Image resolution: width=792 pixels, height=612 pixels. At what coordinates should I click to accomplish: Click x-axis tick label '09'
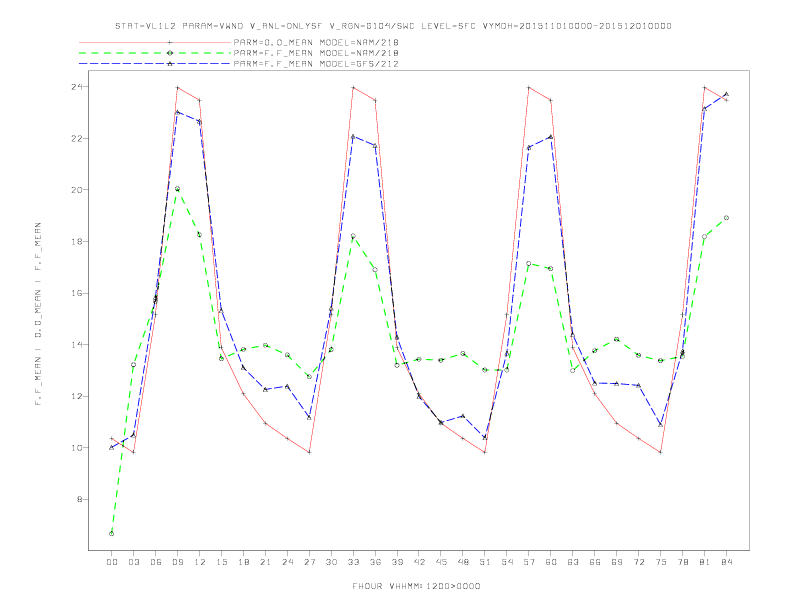click(x=177, y=562)
